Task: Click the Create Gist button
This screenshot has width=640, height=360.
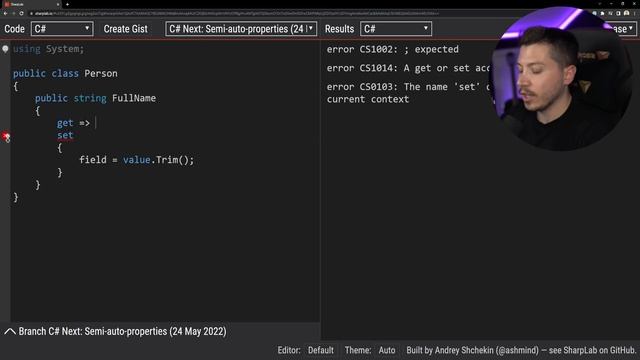Action: [x=125, y=29]
